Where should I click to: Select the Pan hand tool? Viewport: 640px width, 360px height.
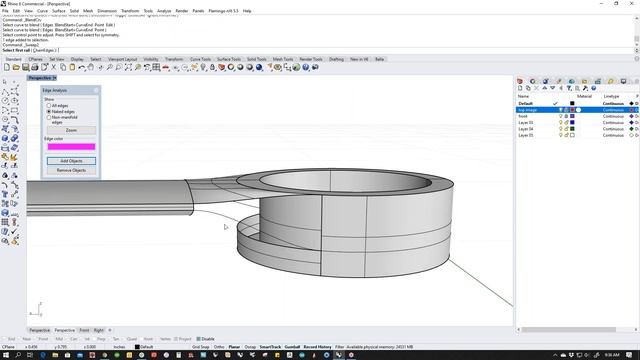point(91,67)
